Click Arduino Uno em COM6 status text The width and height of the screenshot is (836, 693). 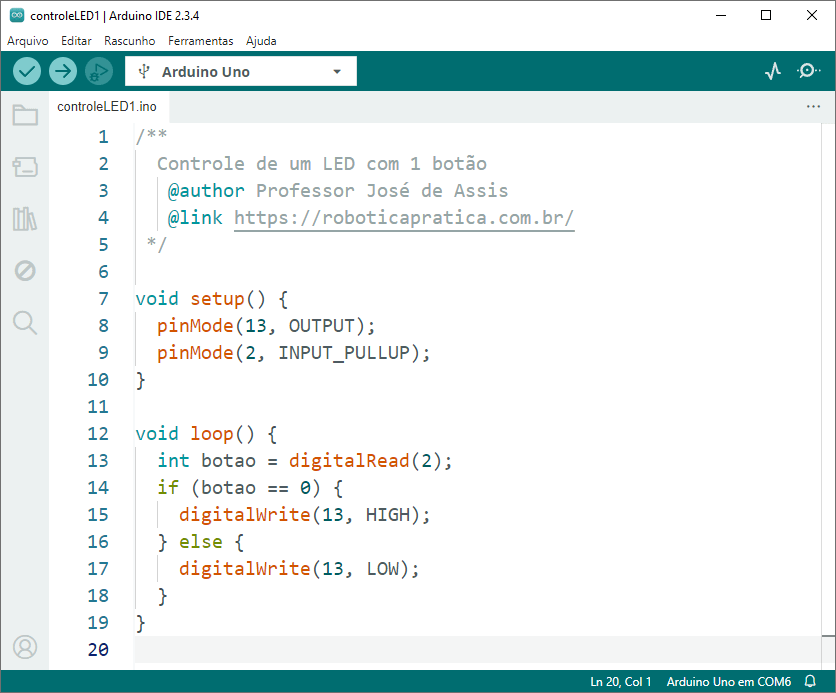click(729, 681)
